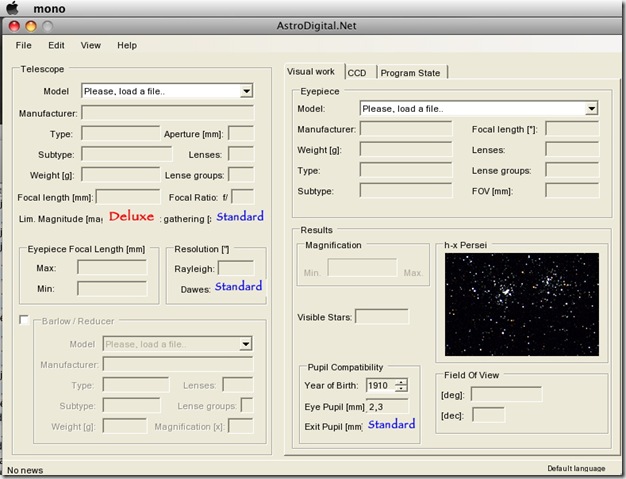Viewport: 626px width, 479px height.
Task: Click the Default language status text
Action: point(576,468)
